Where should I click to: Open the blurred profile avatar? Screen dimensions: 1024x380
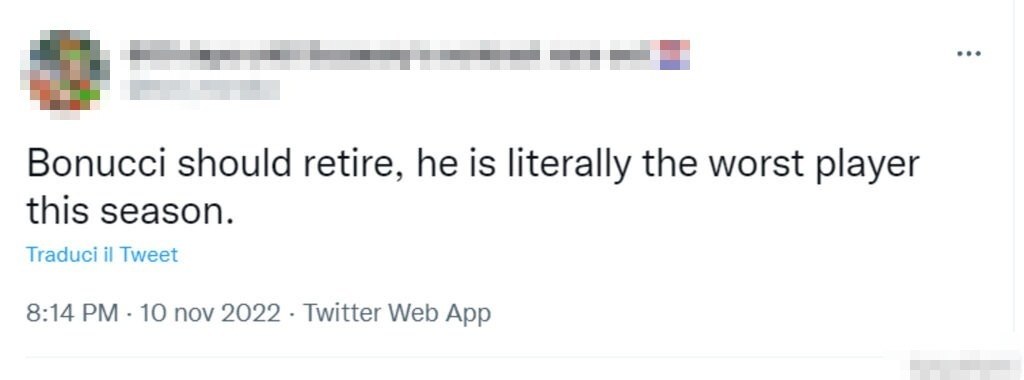point(65,72)
